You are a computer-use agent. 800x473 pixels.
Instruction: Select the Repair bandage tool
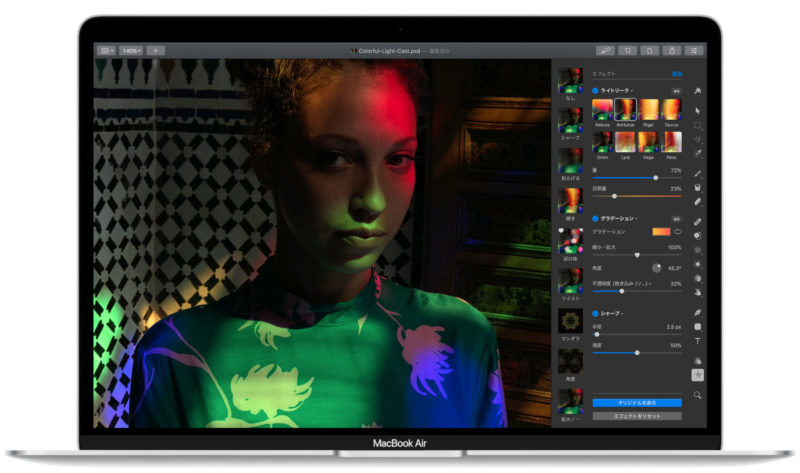point(697,221)
